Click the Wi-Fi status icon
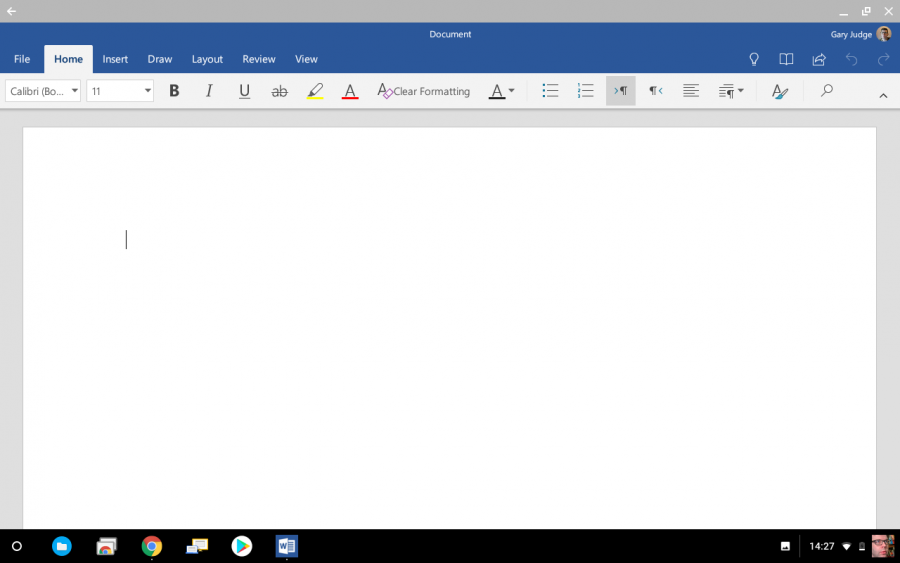Viewport: 900px width, 563px height. pyautogui.click(x=846, y=546)
